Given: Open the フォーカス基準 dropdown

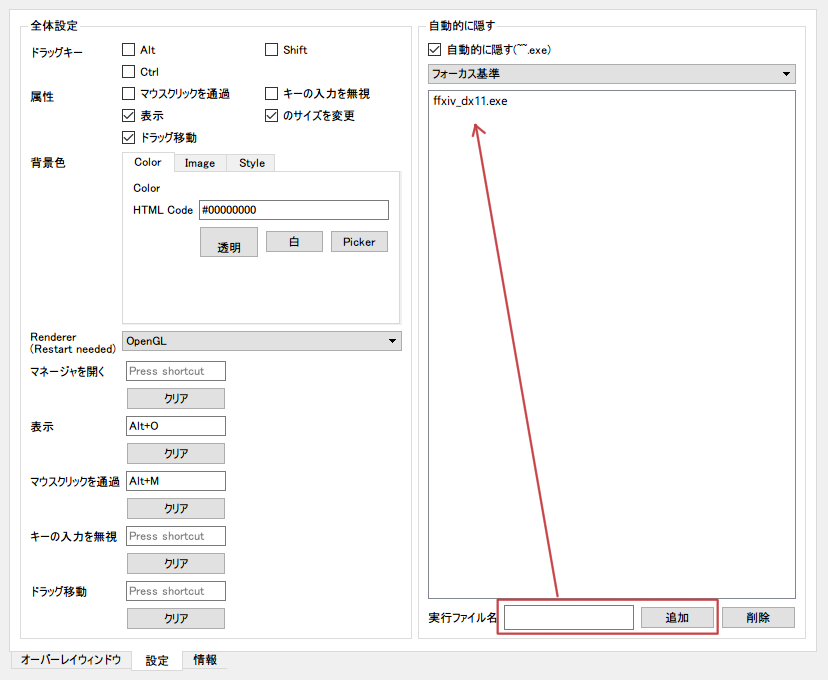Looking at the screenshot, I should click(611, 74).
